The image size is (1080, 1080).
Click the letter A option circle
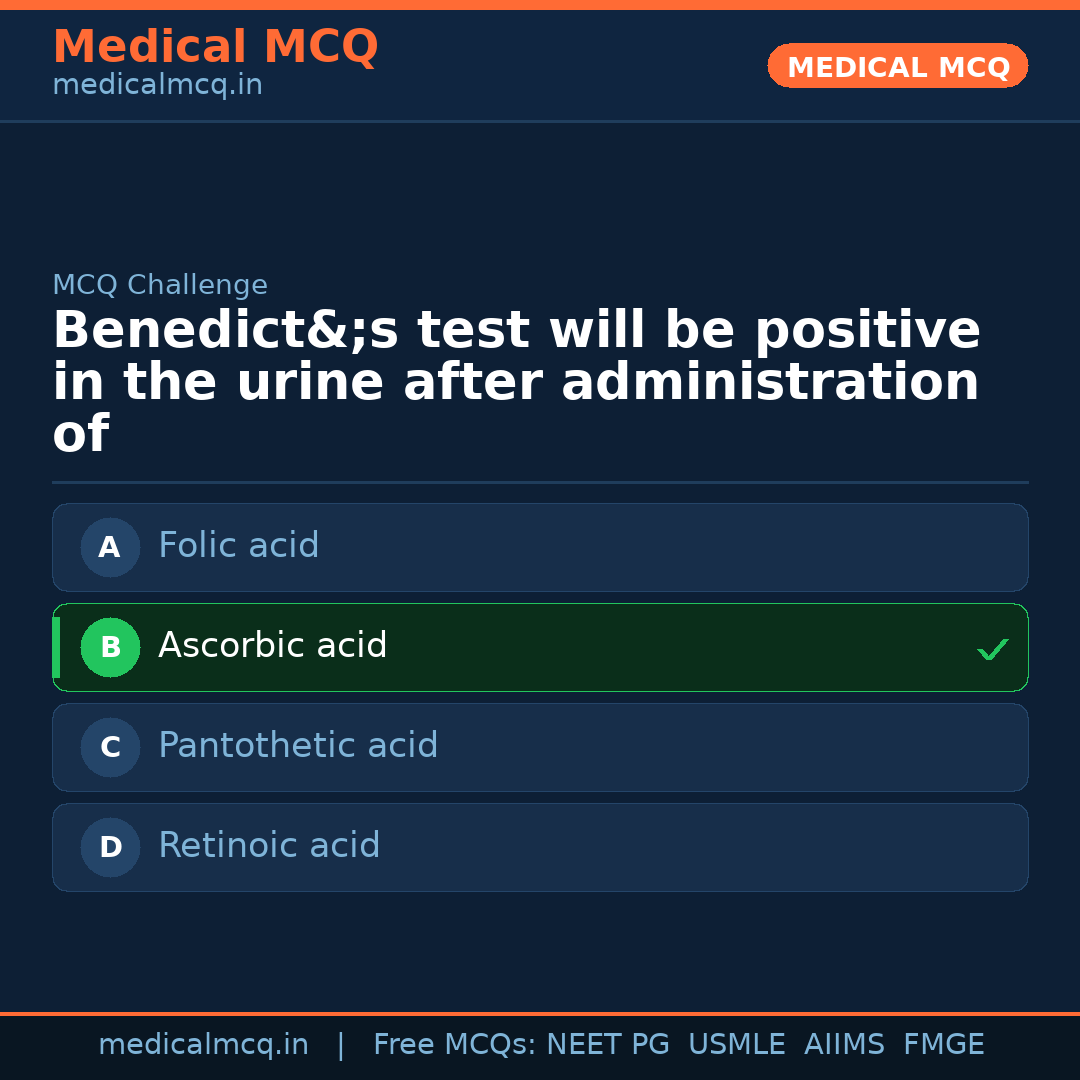coord(110,547)
